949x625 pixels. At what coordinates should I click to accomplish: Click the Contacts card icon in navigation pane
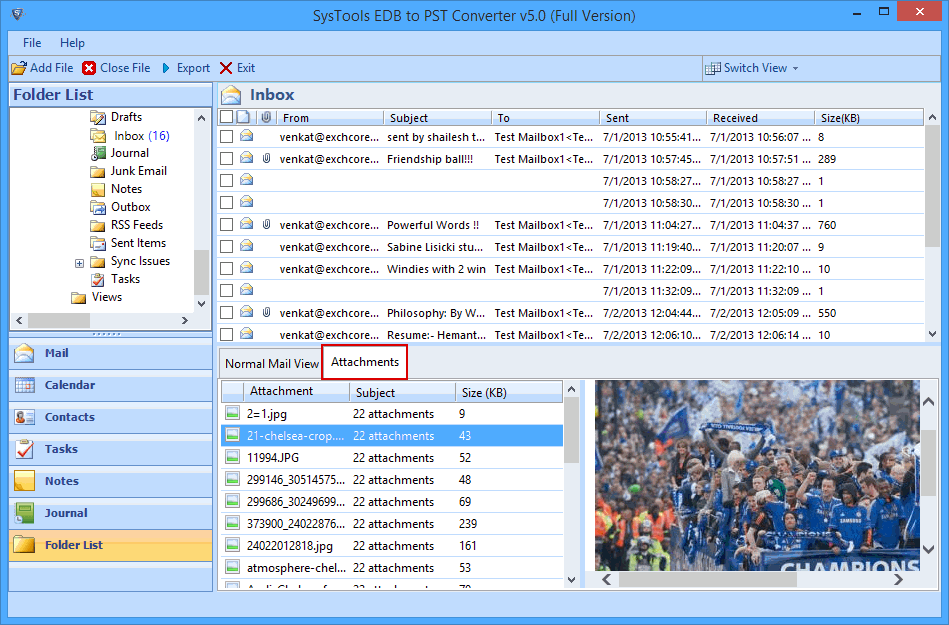coord(25,417)
